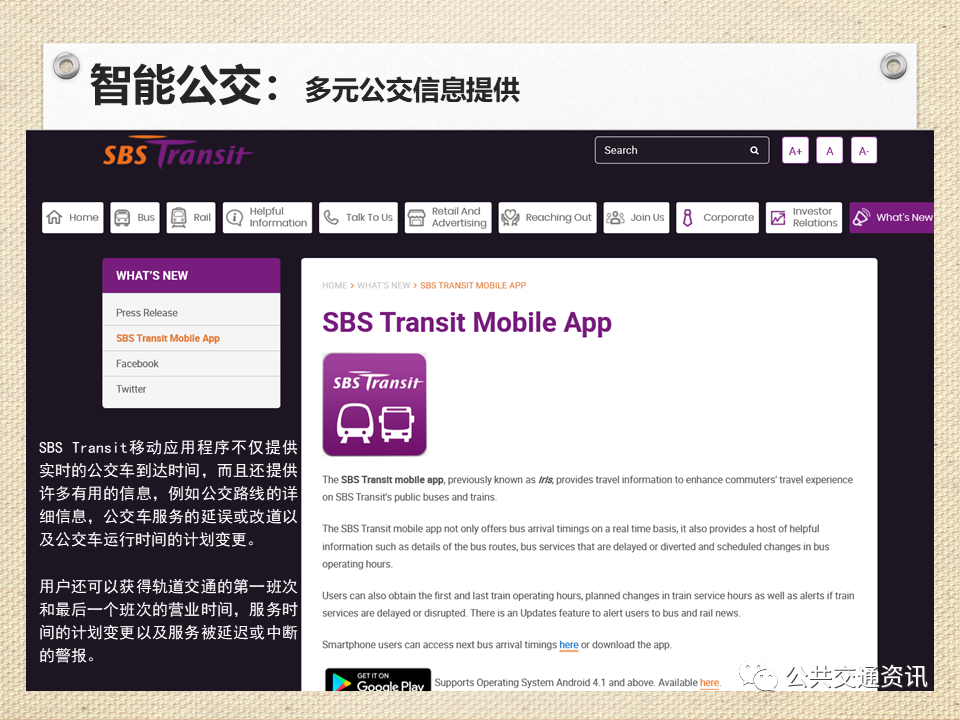
Task: Click the What's New megaphone icon
Action: point(861,217)
